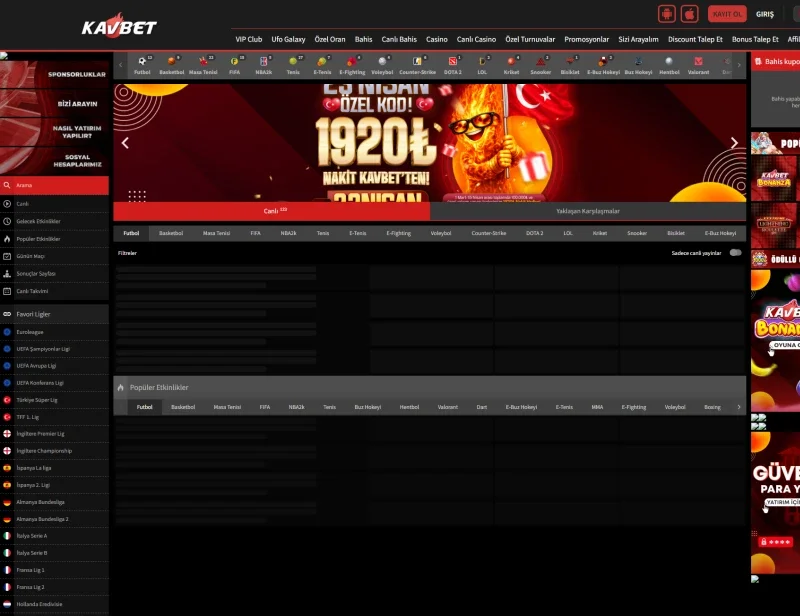Viewport: 800px width, 616px height.
Task: Select the Tenis ball icon in top strip
Action: 293,61
